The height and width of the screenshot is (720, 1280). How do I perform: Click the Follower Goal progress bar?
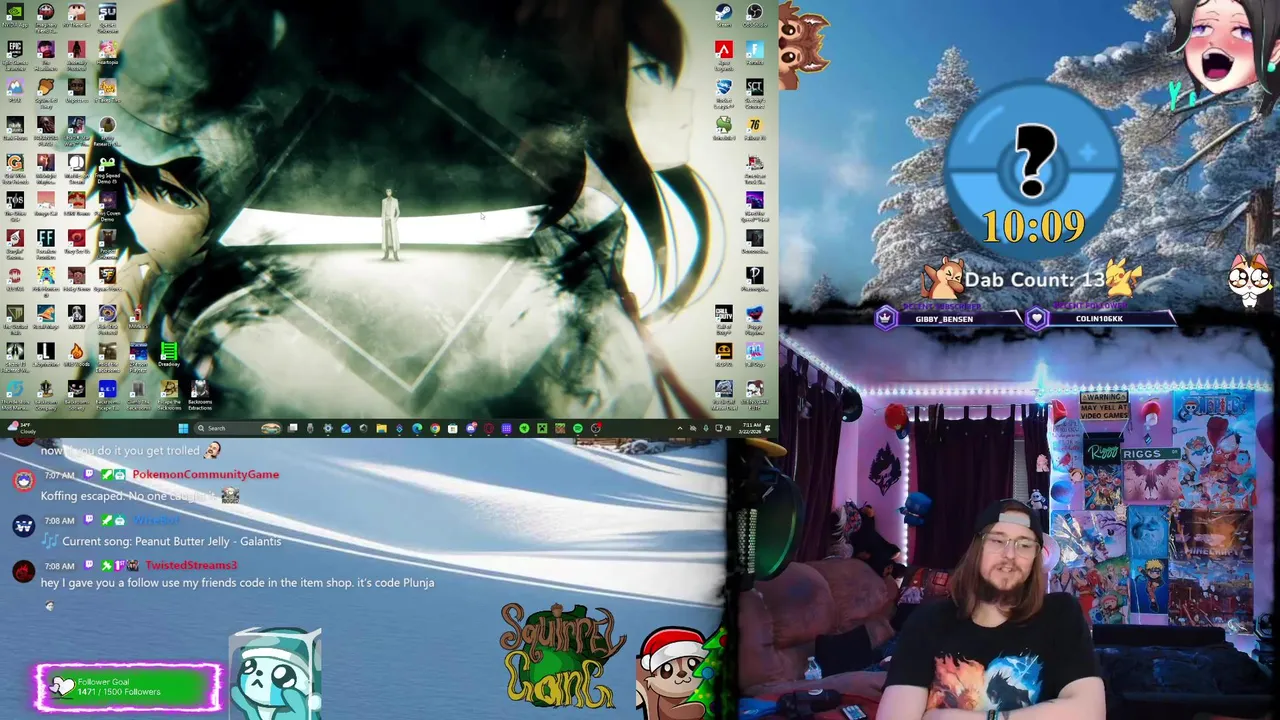[x=129, y=687]
